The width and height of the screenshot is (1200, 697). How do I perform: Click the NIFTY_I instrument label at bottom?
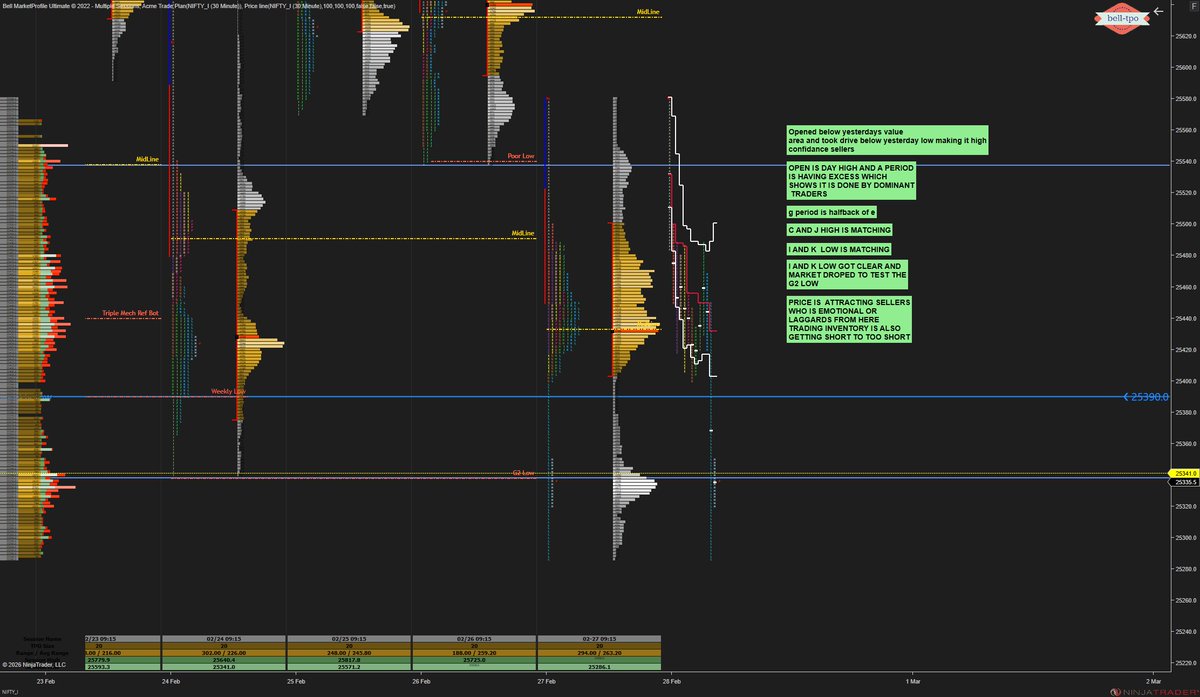coord(10,692)
